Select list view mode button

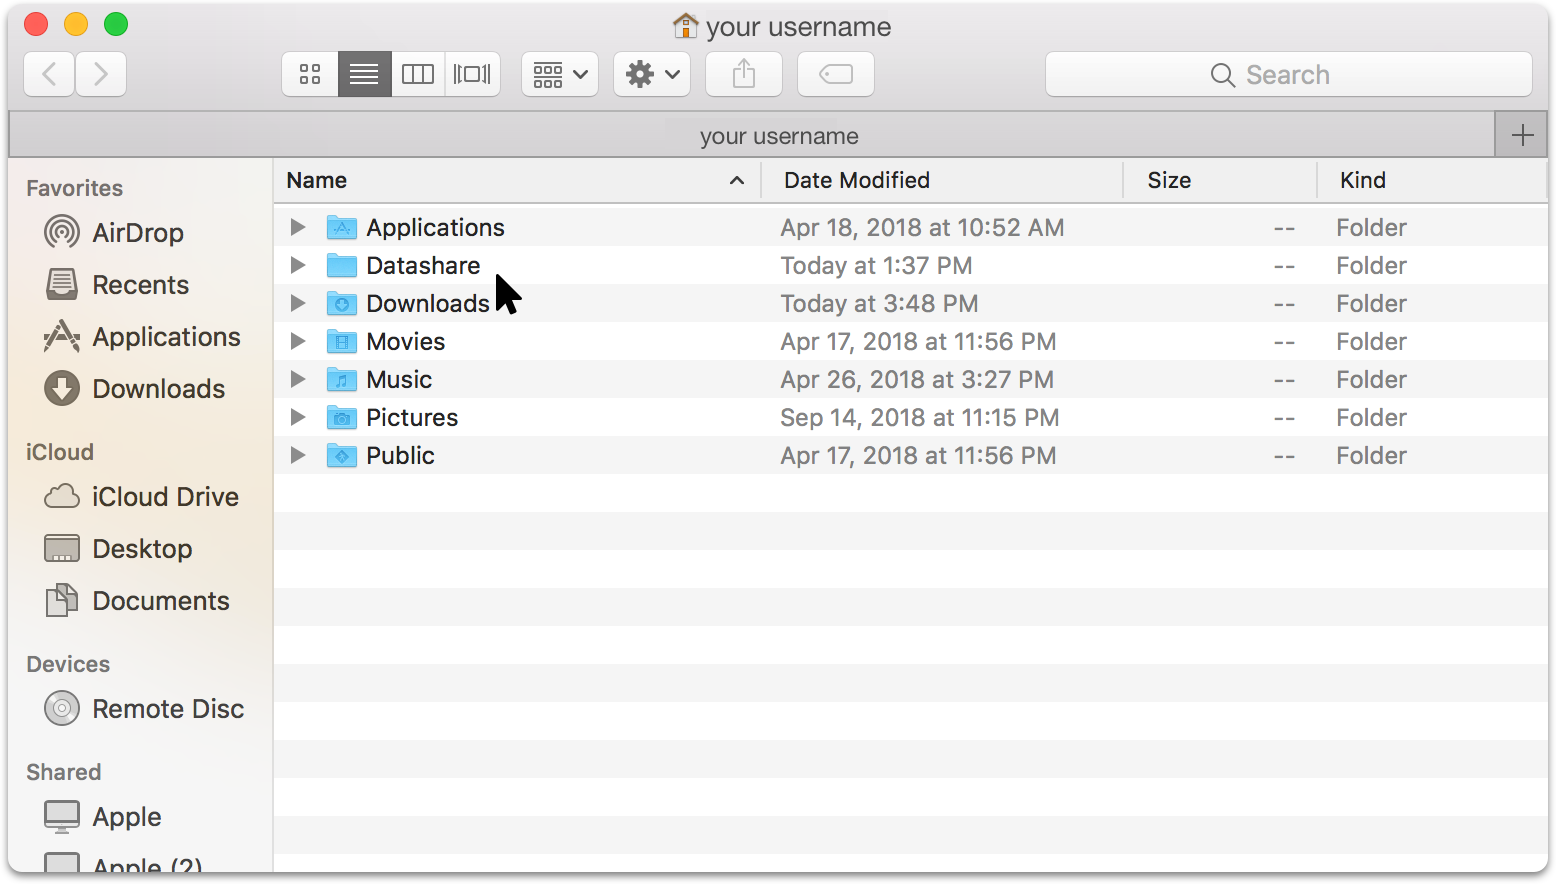[364, 74]
